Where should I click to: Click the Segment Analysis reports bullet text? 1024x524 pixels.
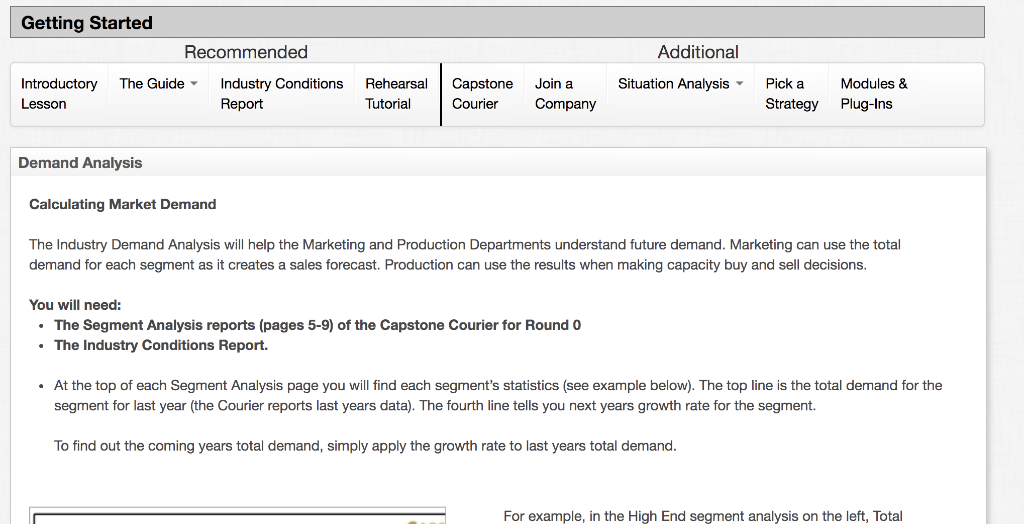pos(317,325)
